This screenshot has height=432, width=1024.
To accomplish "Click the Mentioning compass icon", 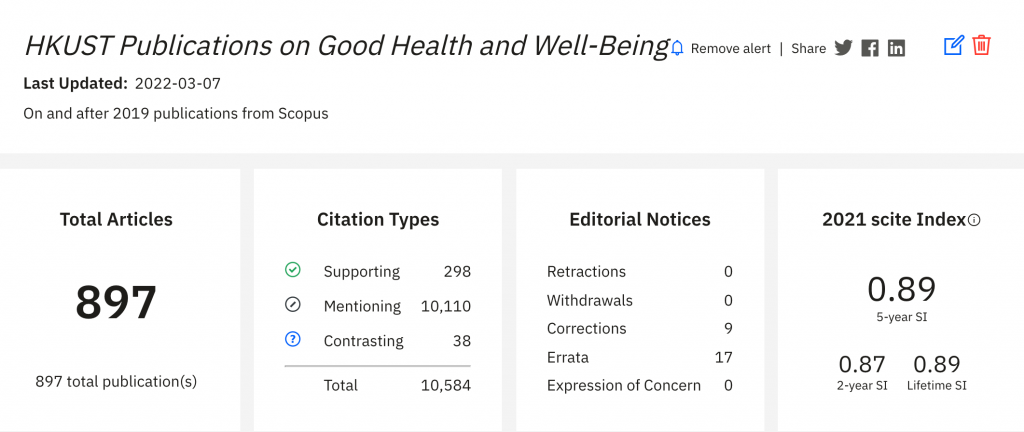I will click(293, 305).
